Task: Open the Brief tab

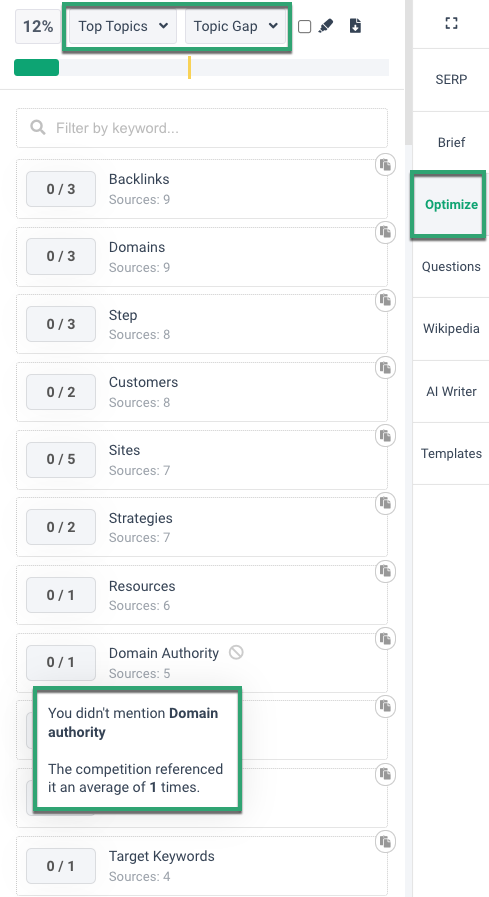Action: [451, 142]
